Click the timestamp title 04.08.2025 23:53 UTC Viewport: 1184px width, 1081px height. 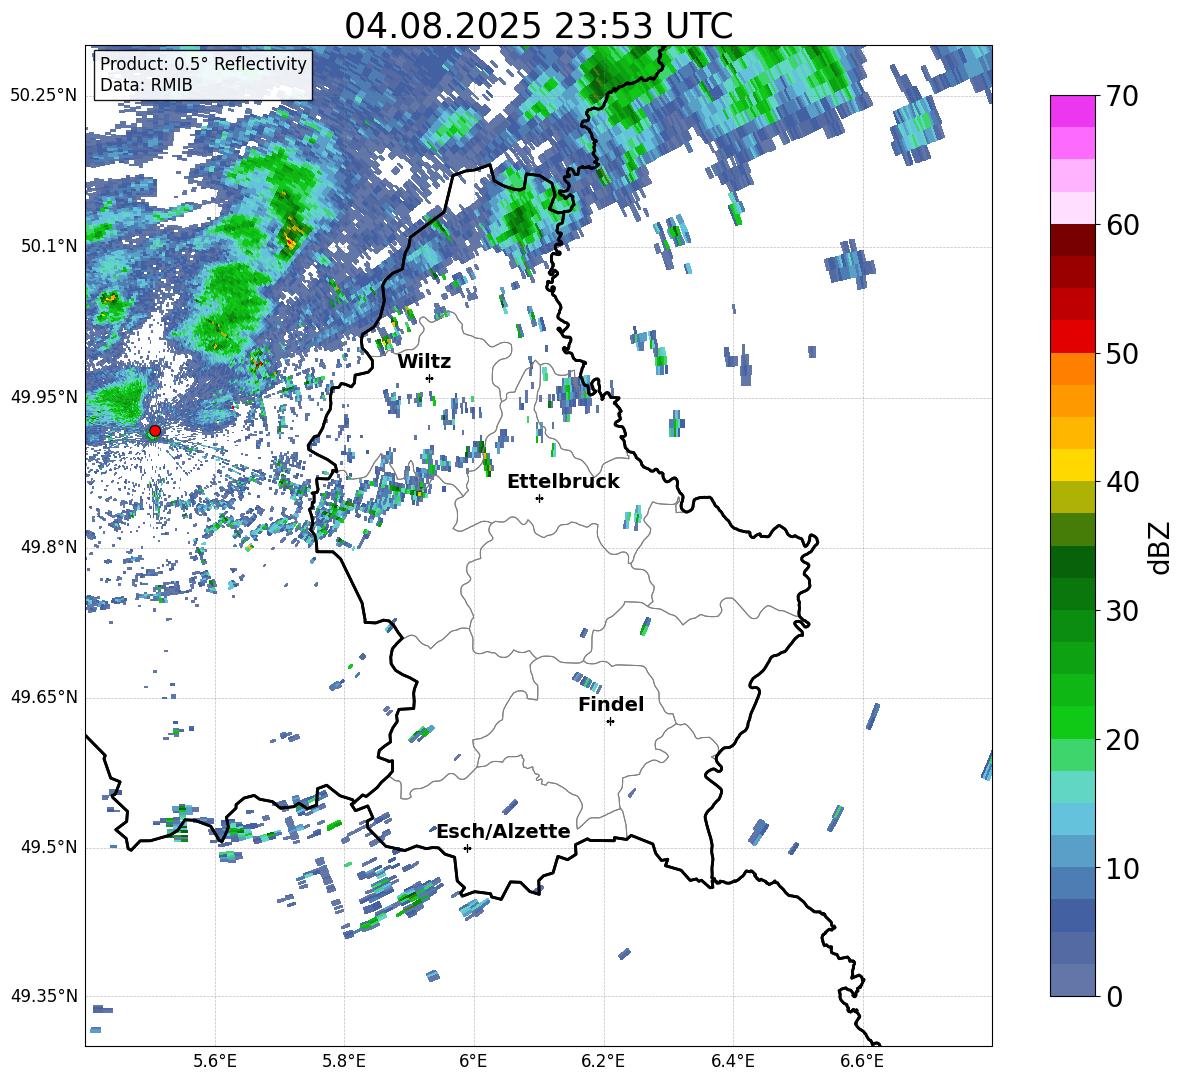click(x=539, y=26)
